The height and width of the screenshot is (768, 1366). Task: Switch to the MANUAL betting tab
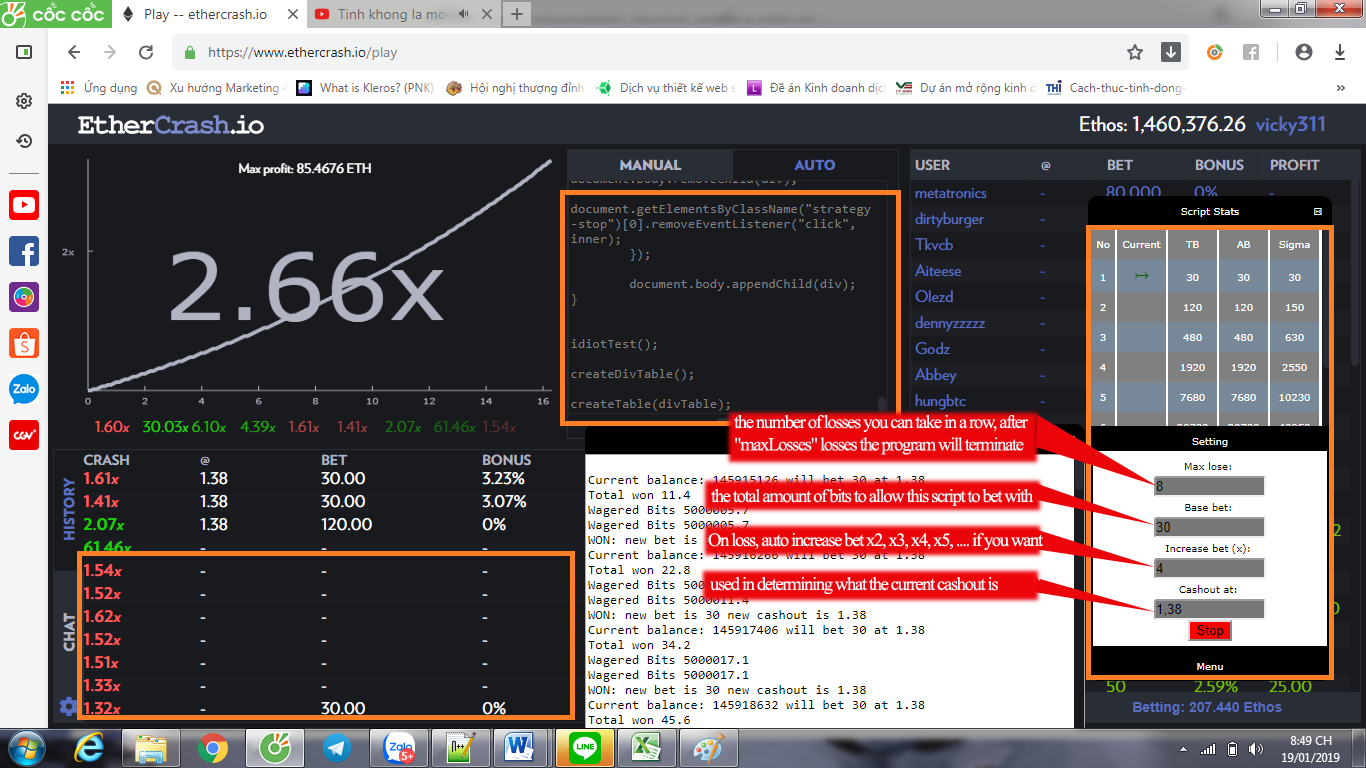(650, 165)
